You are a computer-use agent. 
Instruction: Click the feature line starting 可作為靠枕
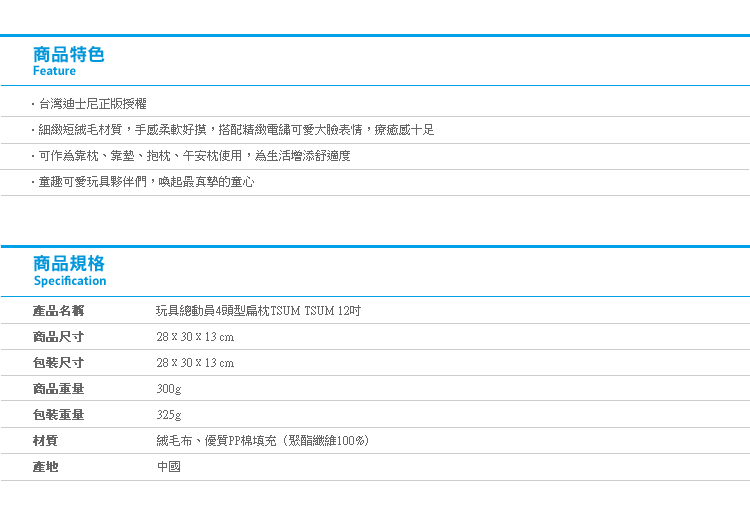[194, 156]
